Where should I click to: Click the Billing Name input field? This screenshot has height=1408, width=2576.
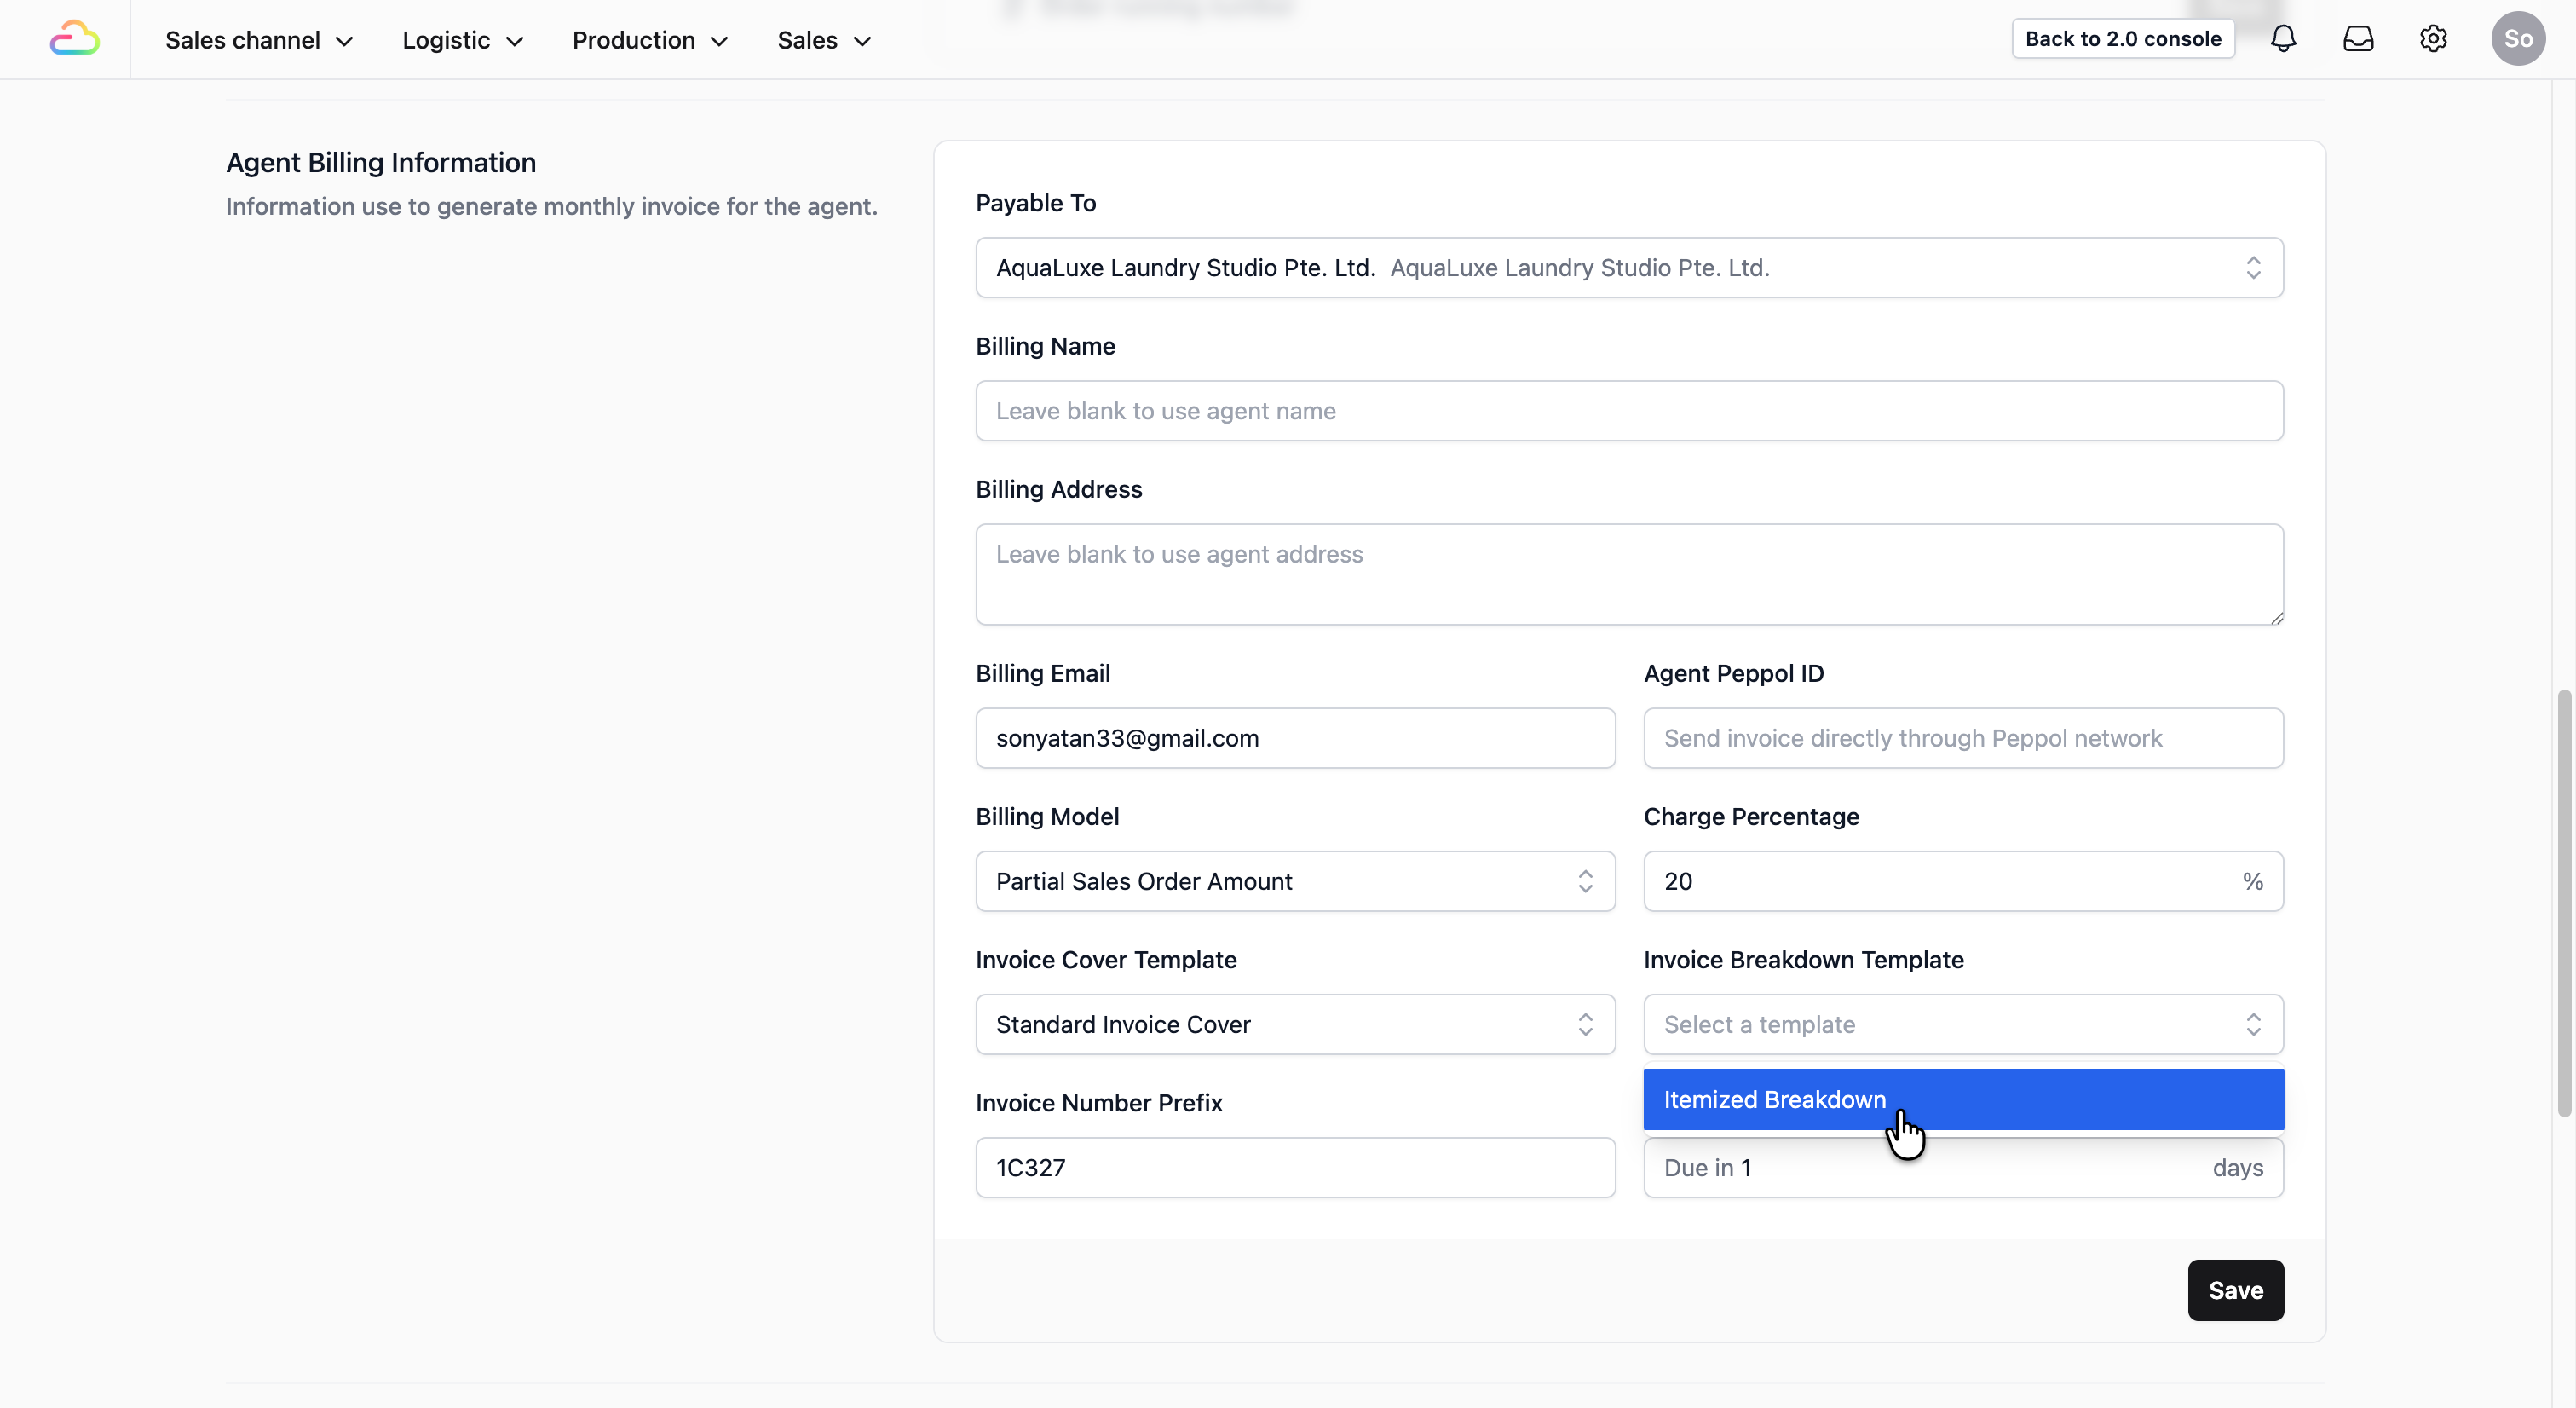point(1628,411)
